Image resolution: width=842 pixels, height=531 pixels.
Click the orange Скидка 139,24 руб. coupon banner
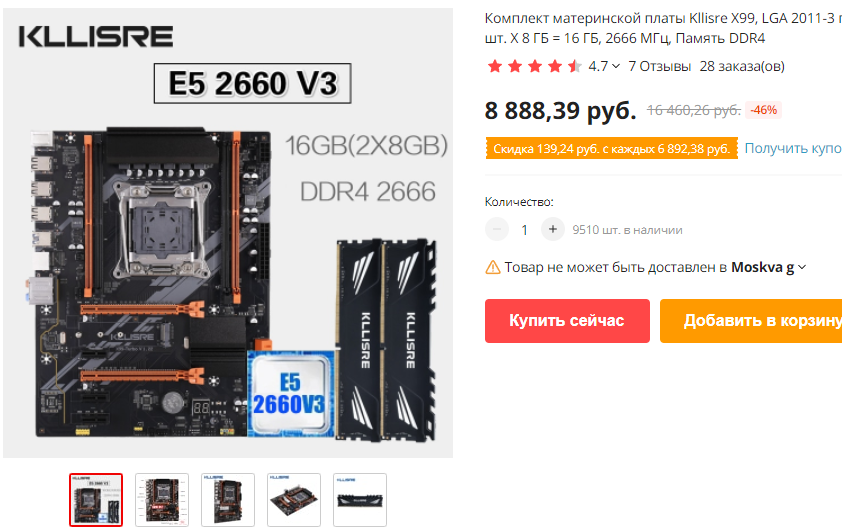pyautogui.click(x=612, y=149)
